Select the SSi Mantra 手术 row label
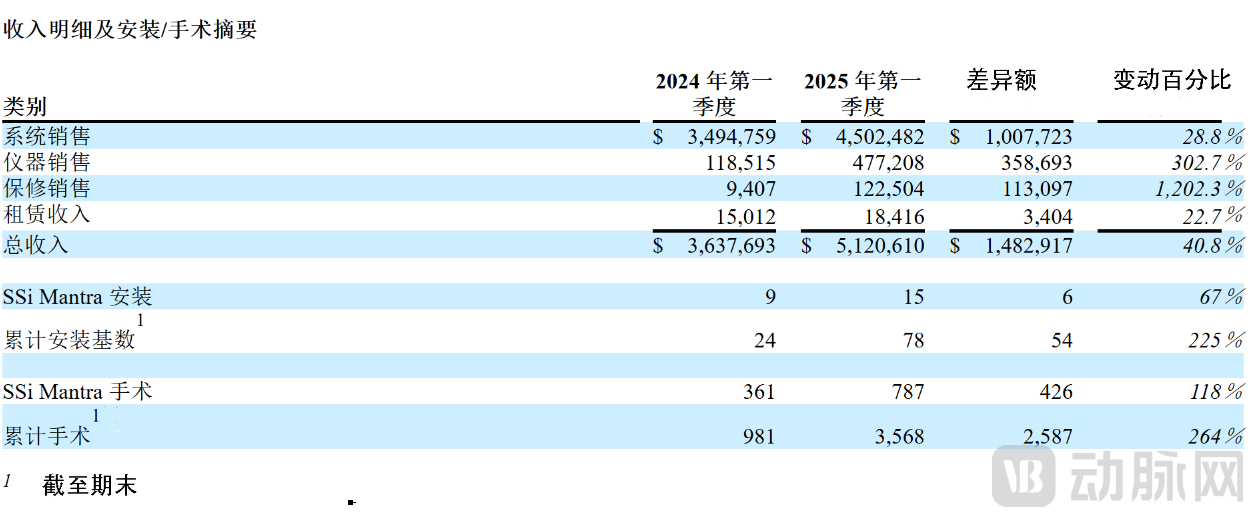This screenshot has width=1253, height=517. pyautogui.click(x=78, y=392)
